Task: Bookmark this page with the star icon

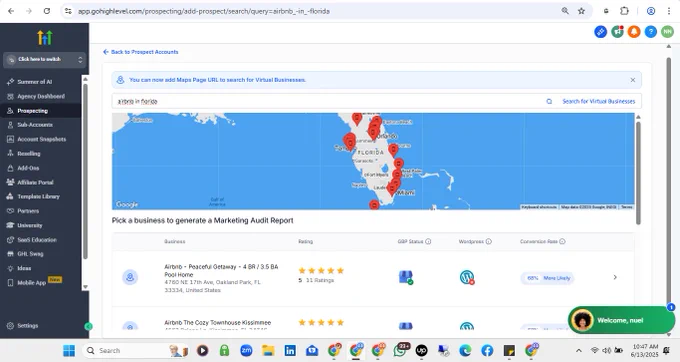Action: (582, 11)
